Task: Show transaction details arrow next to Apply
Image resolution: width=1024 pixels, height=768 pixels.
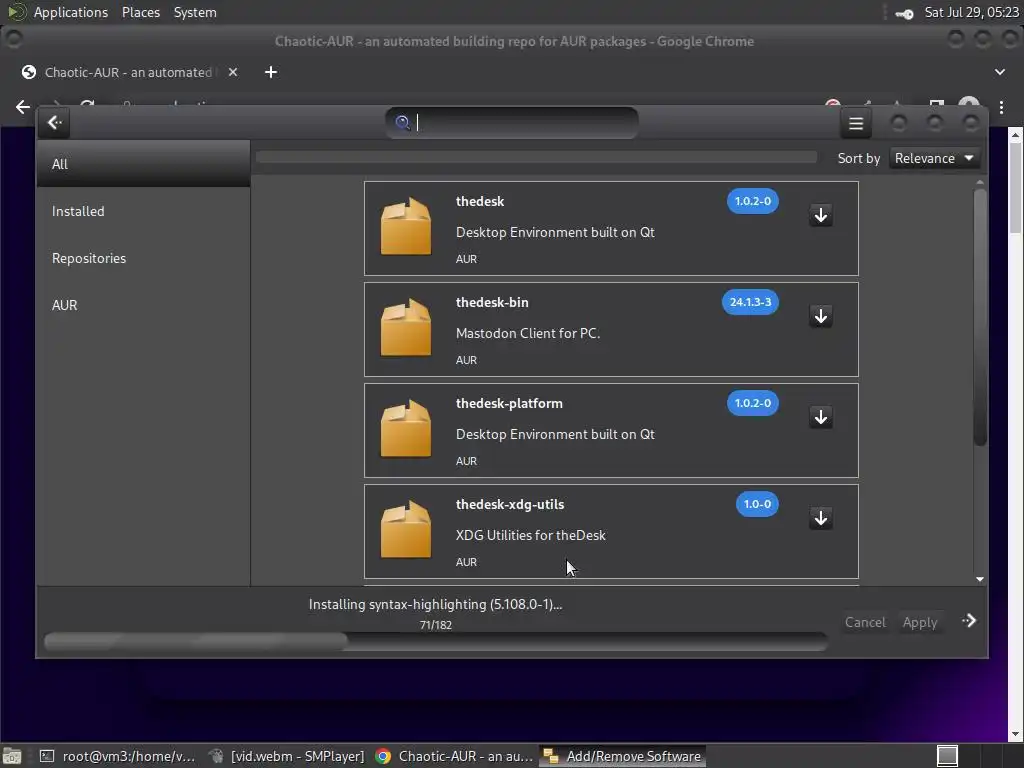Action: [x=969, y=620]
